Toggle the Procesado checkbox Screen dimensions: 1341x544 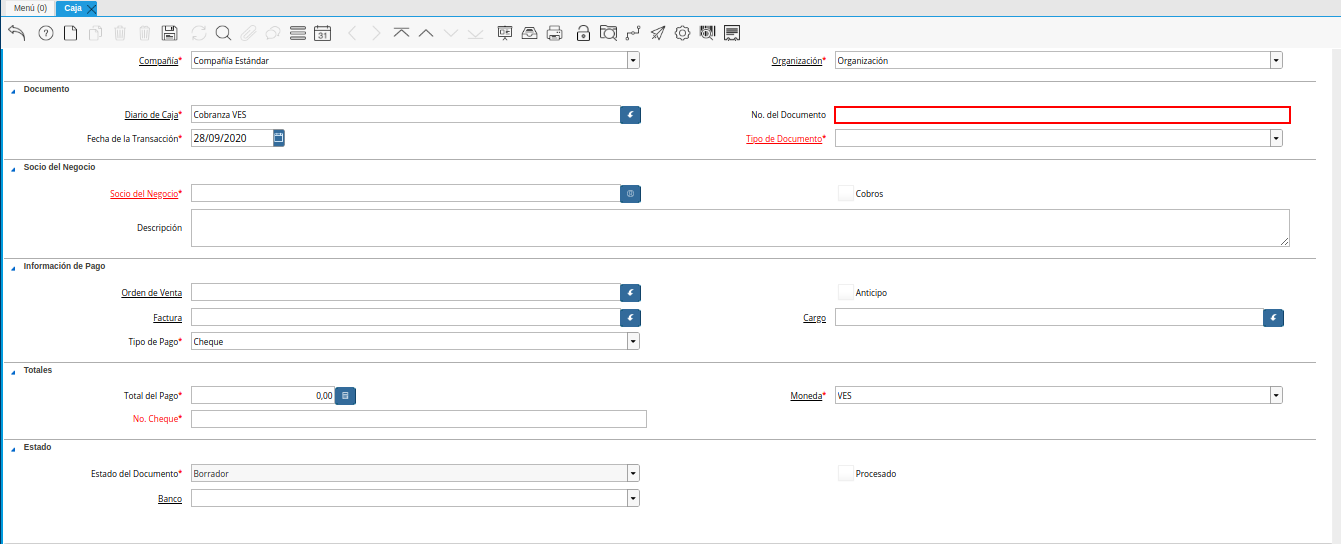pos(846,473)
